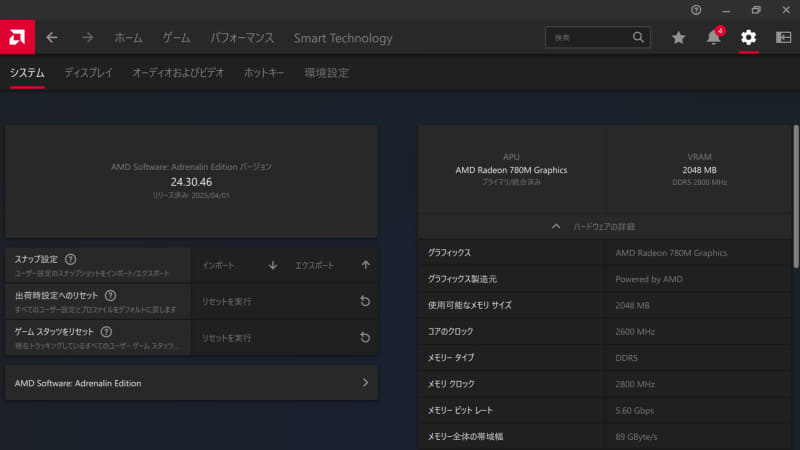Click the version number 24.30.46
This screenshot has width=800, height=450.
[x=191, y=182]
